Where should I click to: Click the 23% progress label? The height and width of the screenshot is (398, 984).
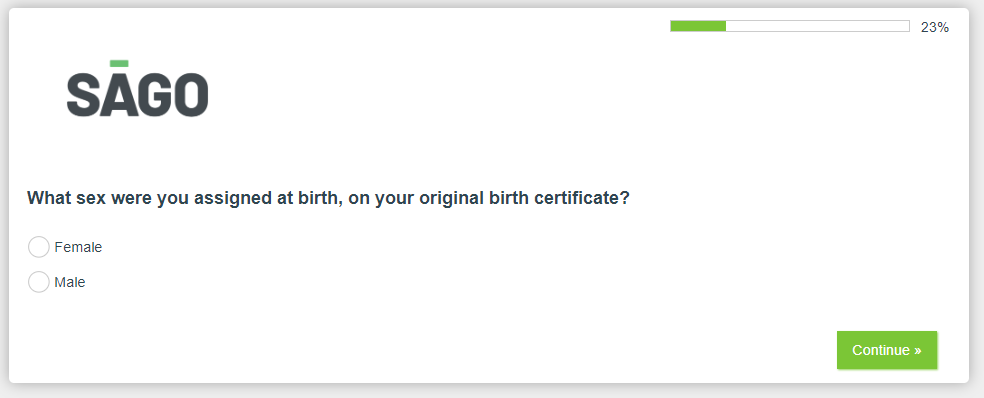[x=934, y=27]
